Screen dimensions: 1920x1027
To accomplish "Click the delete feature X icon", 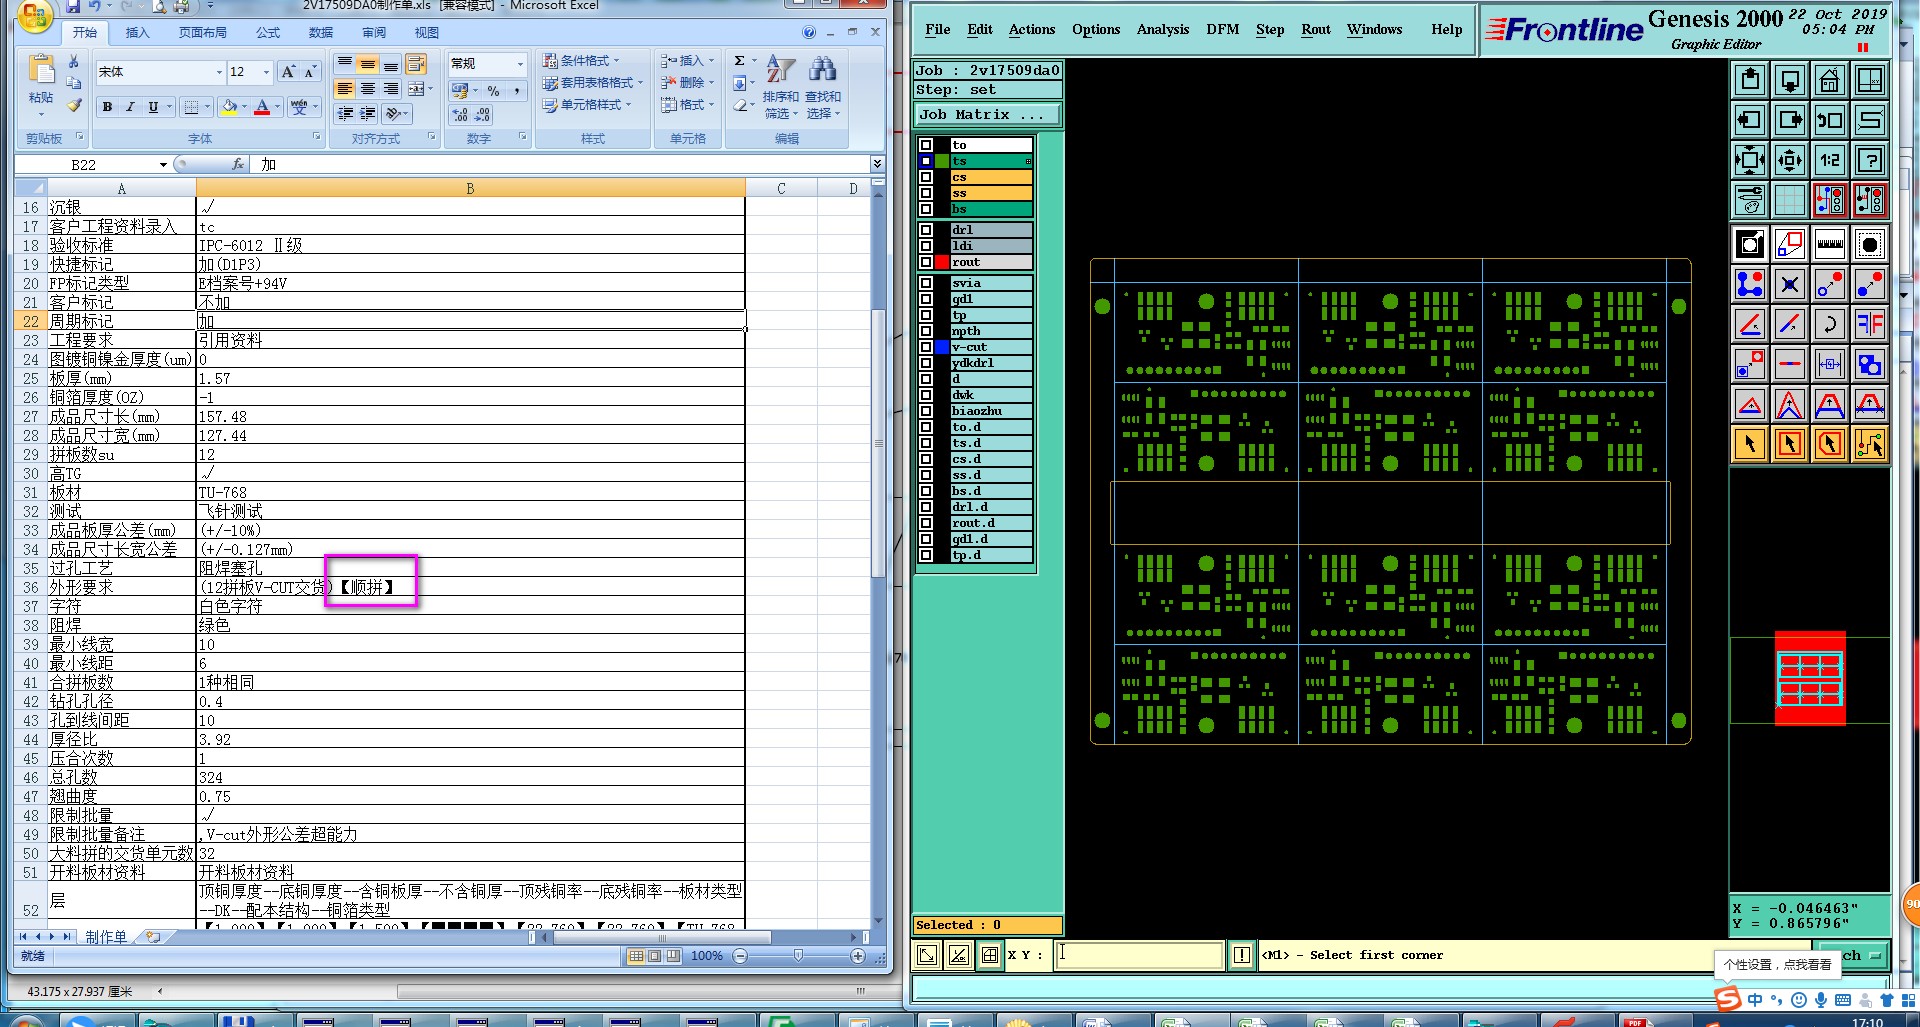I will click(1790, 284).
